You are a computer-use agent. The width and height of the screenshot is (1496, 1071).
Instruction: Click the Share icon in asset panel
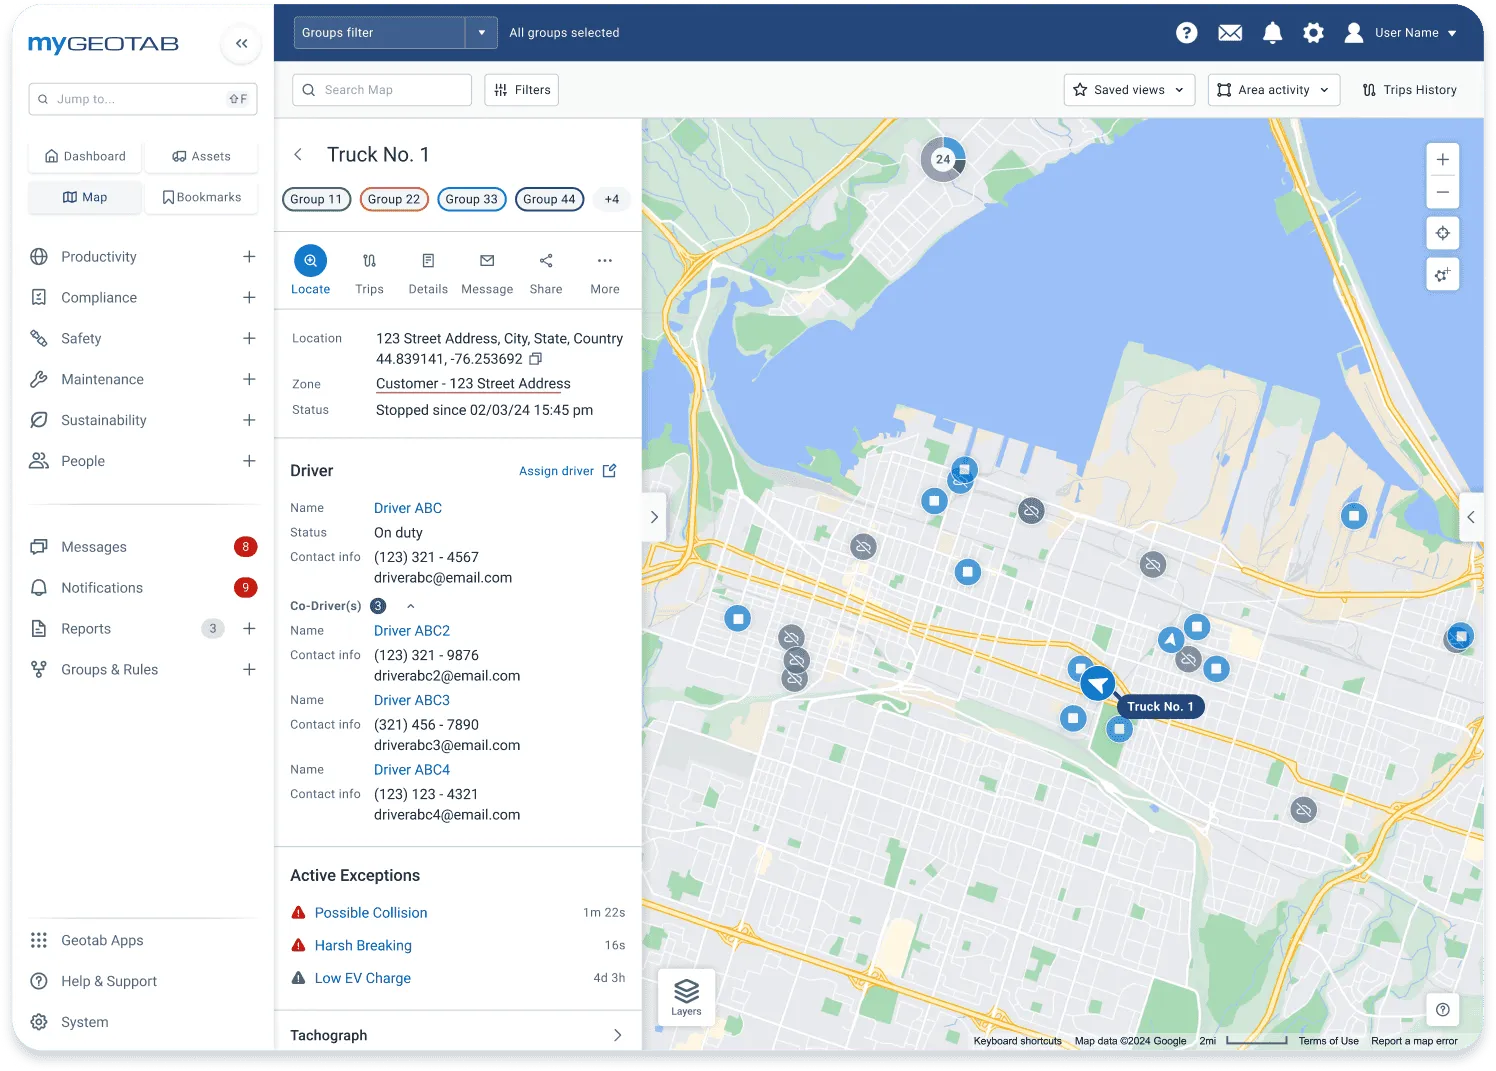(x=545, y=270)
